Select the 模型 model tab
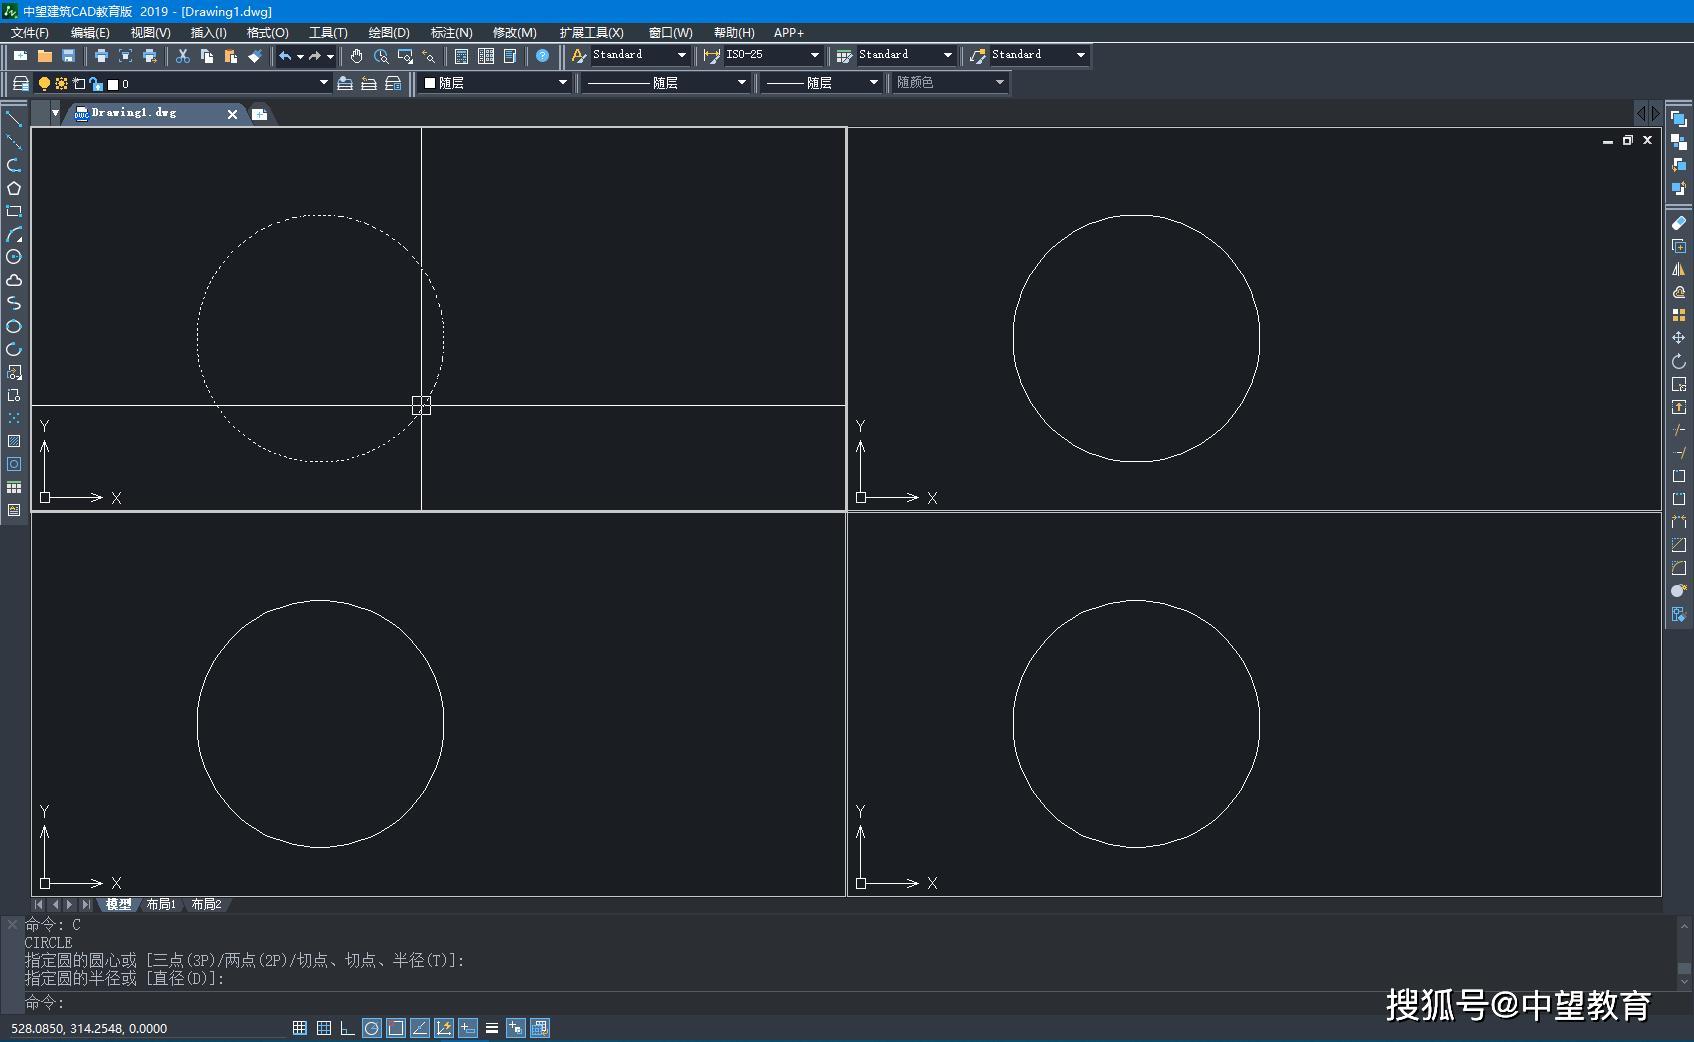 (118, 904)
